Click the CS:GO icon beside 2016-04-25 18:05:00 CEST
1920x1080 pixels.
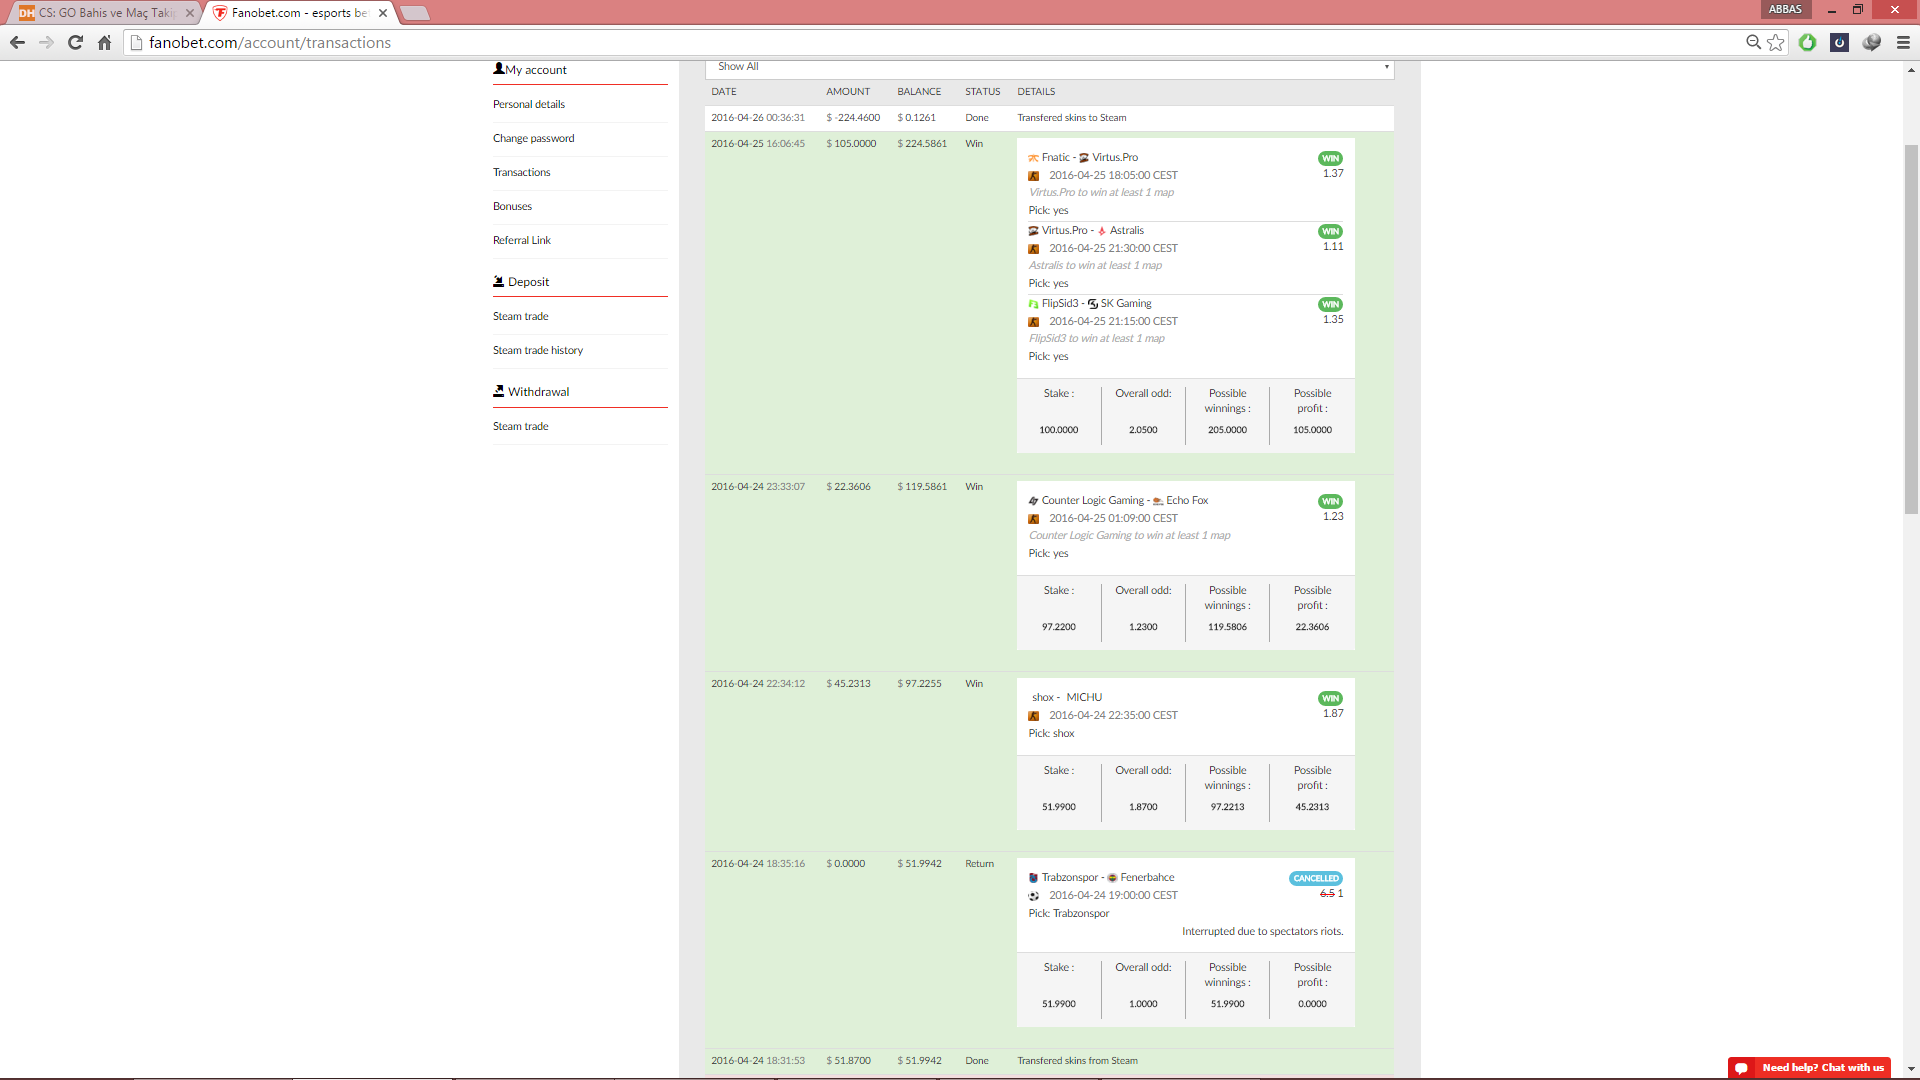[1033, 176]
